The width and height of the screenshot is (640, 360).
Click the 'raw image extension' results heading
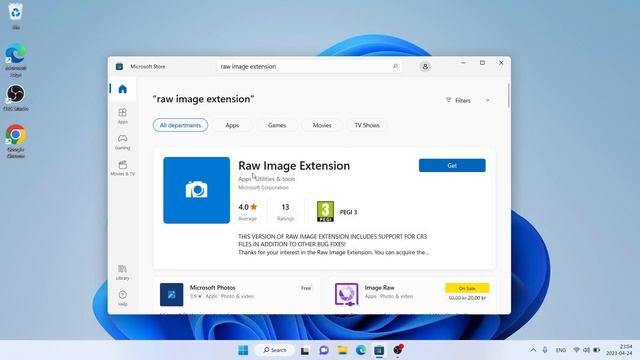[x=204, y=99]
